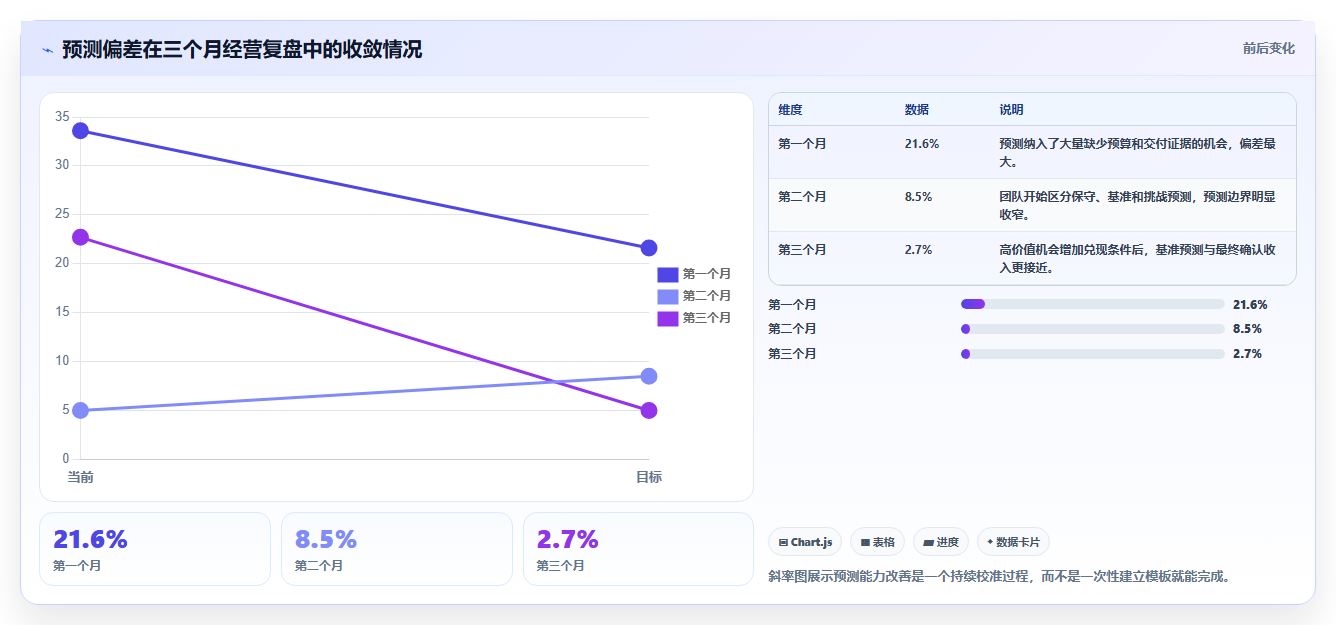1336x625 pixels.
Task: Click the 维度 table column header
Action: (790, 110)
